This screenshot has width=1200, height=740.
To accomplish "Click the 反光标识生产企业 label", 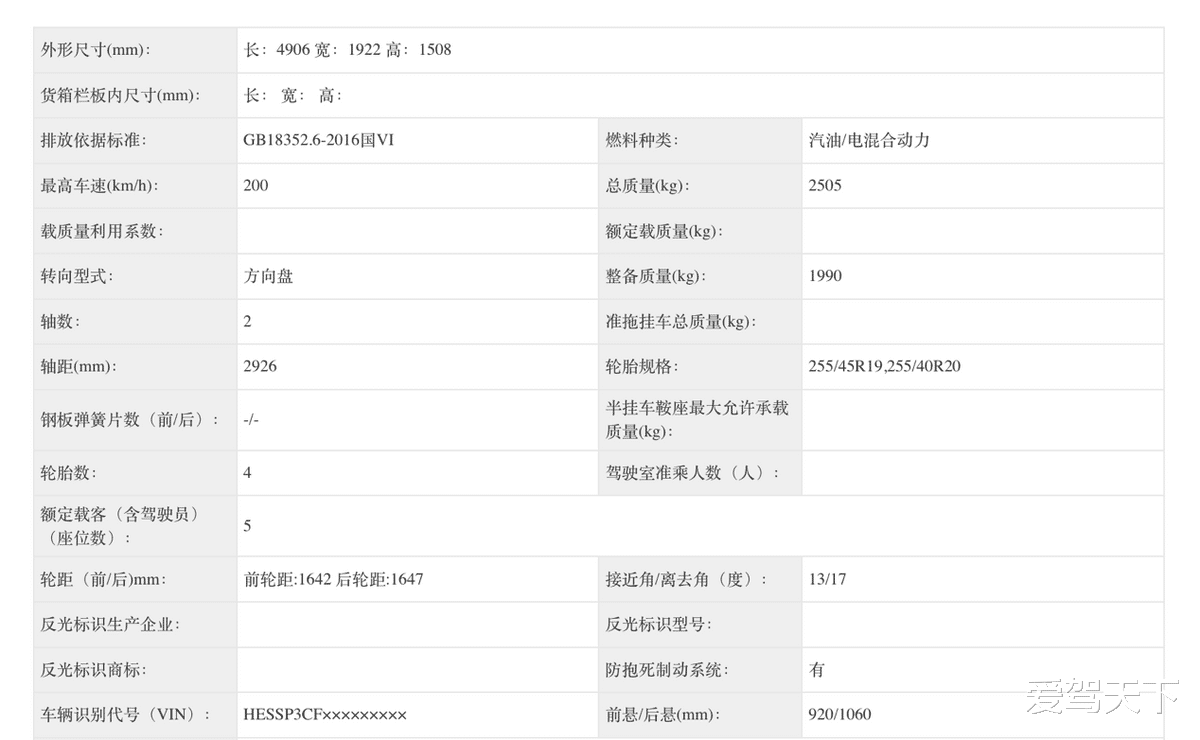I will [x=110, y=625].
